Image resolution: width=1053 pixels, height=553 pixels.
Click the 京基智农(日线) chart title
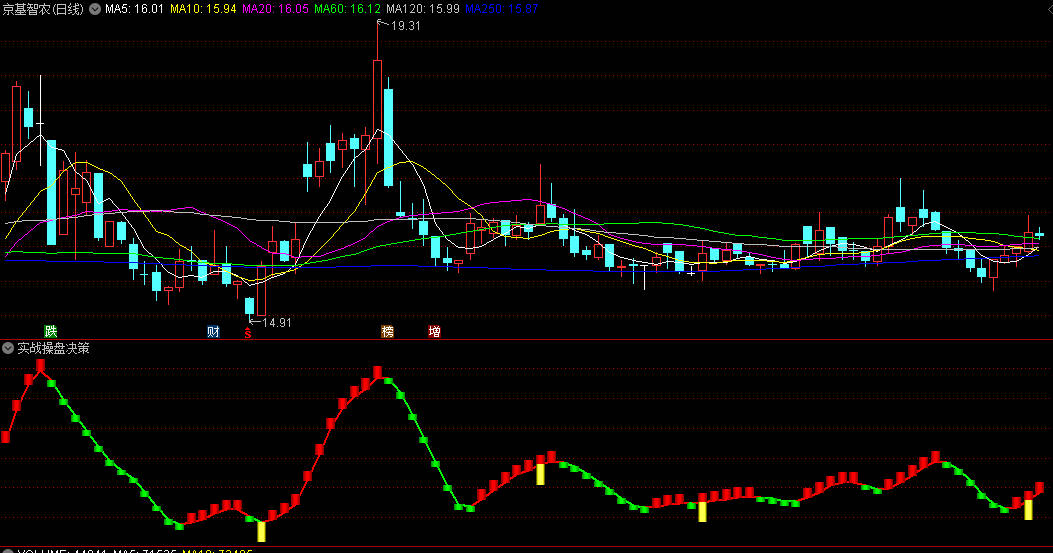pyautogui.click(x=43, y=9)
